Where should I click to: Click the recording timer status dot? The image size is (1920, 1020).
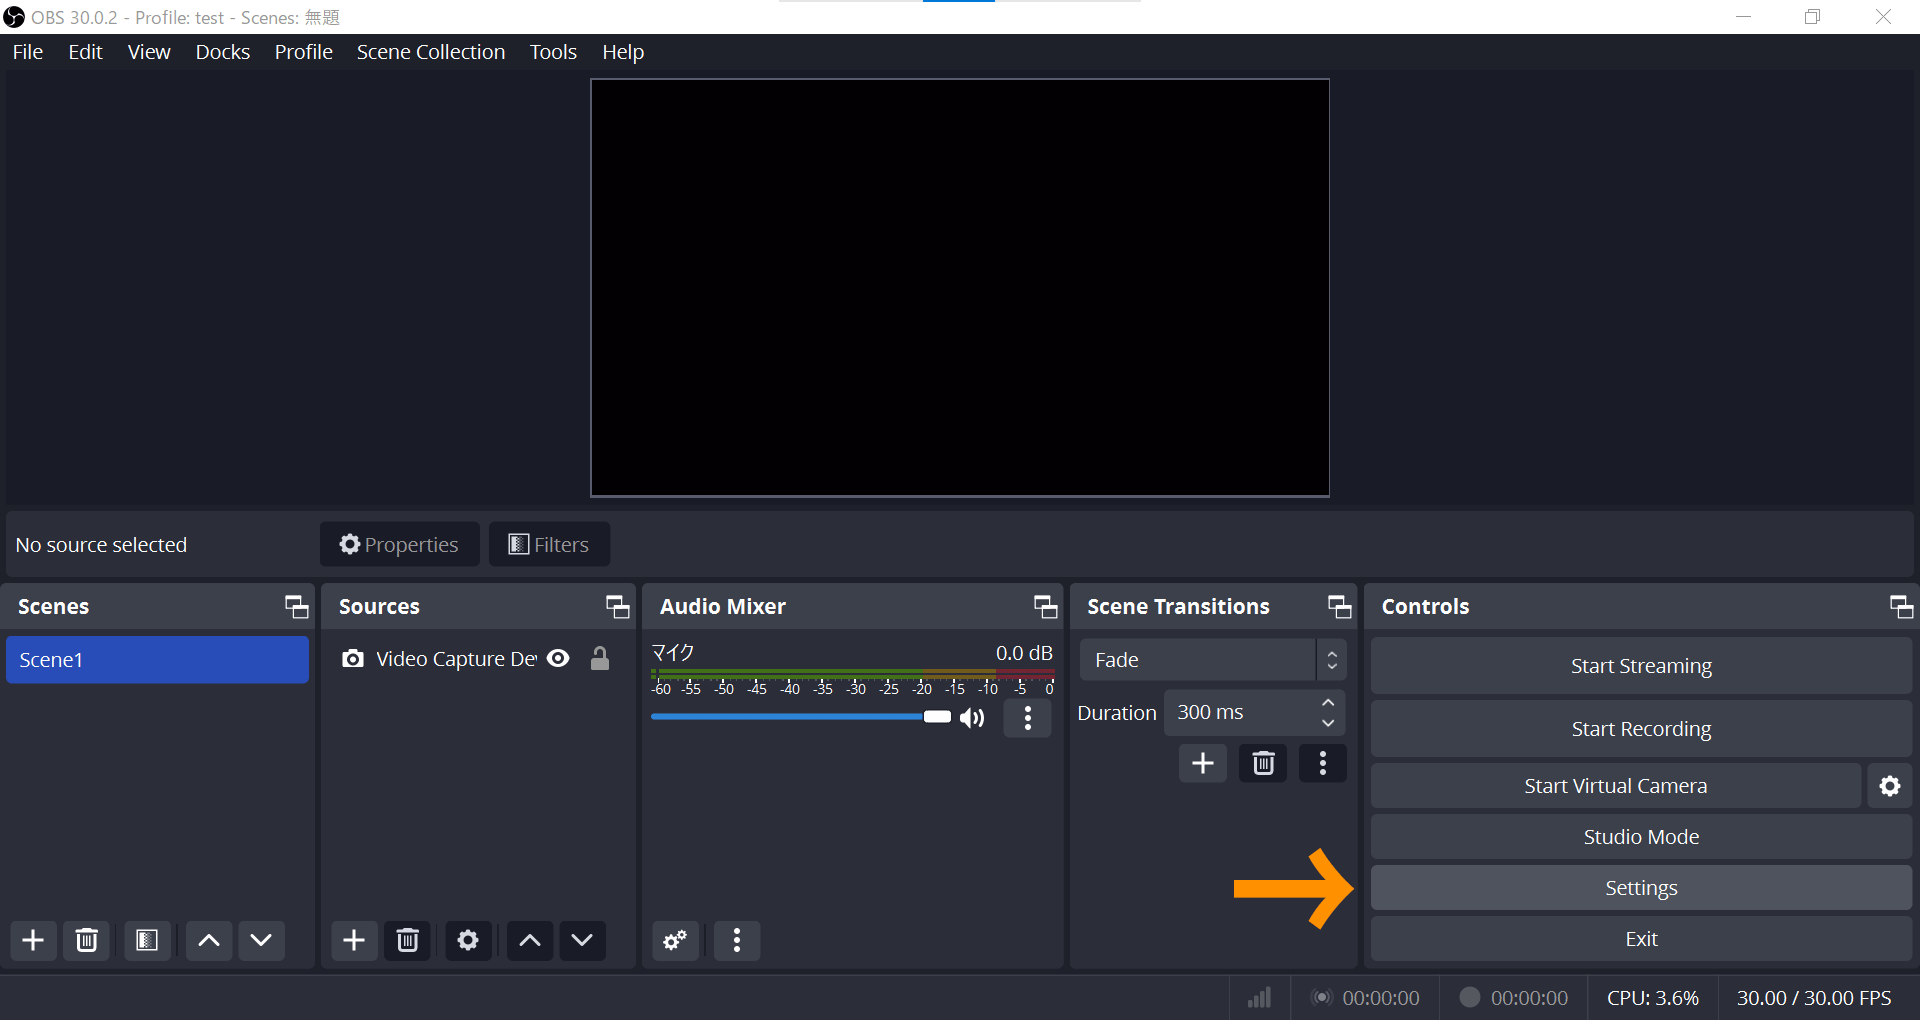[x=1470, y=997]
